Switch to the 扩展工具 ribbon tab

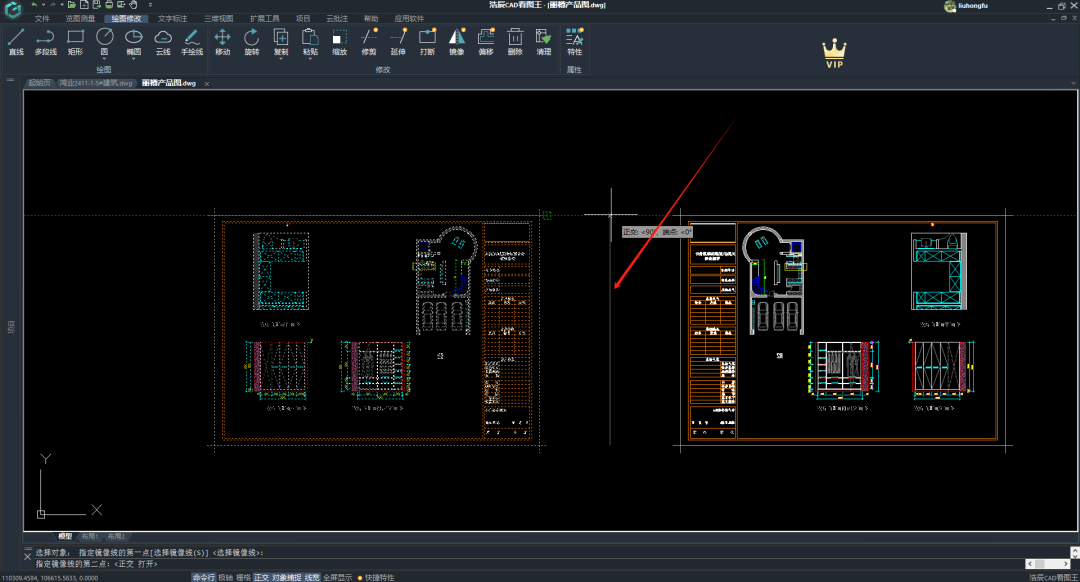point(264,19)
